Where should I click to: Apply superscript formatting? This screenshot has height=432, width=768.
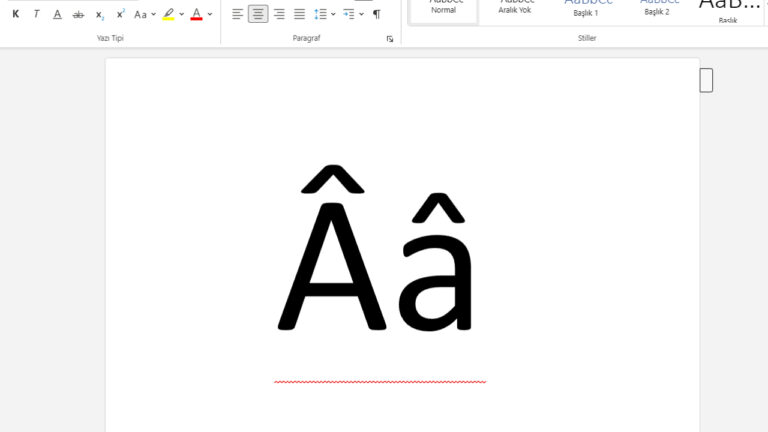(x=120, y=14)
